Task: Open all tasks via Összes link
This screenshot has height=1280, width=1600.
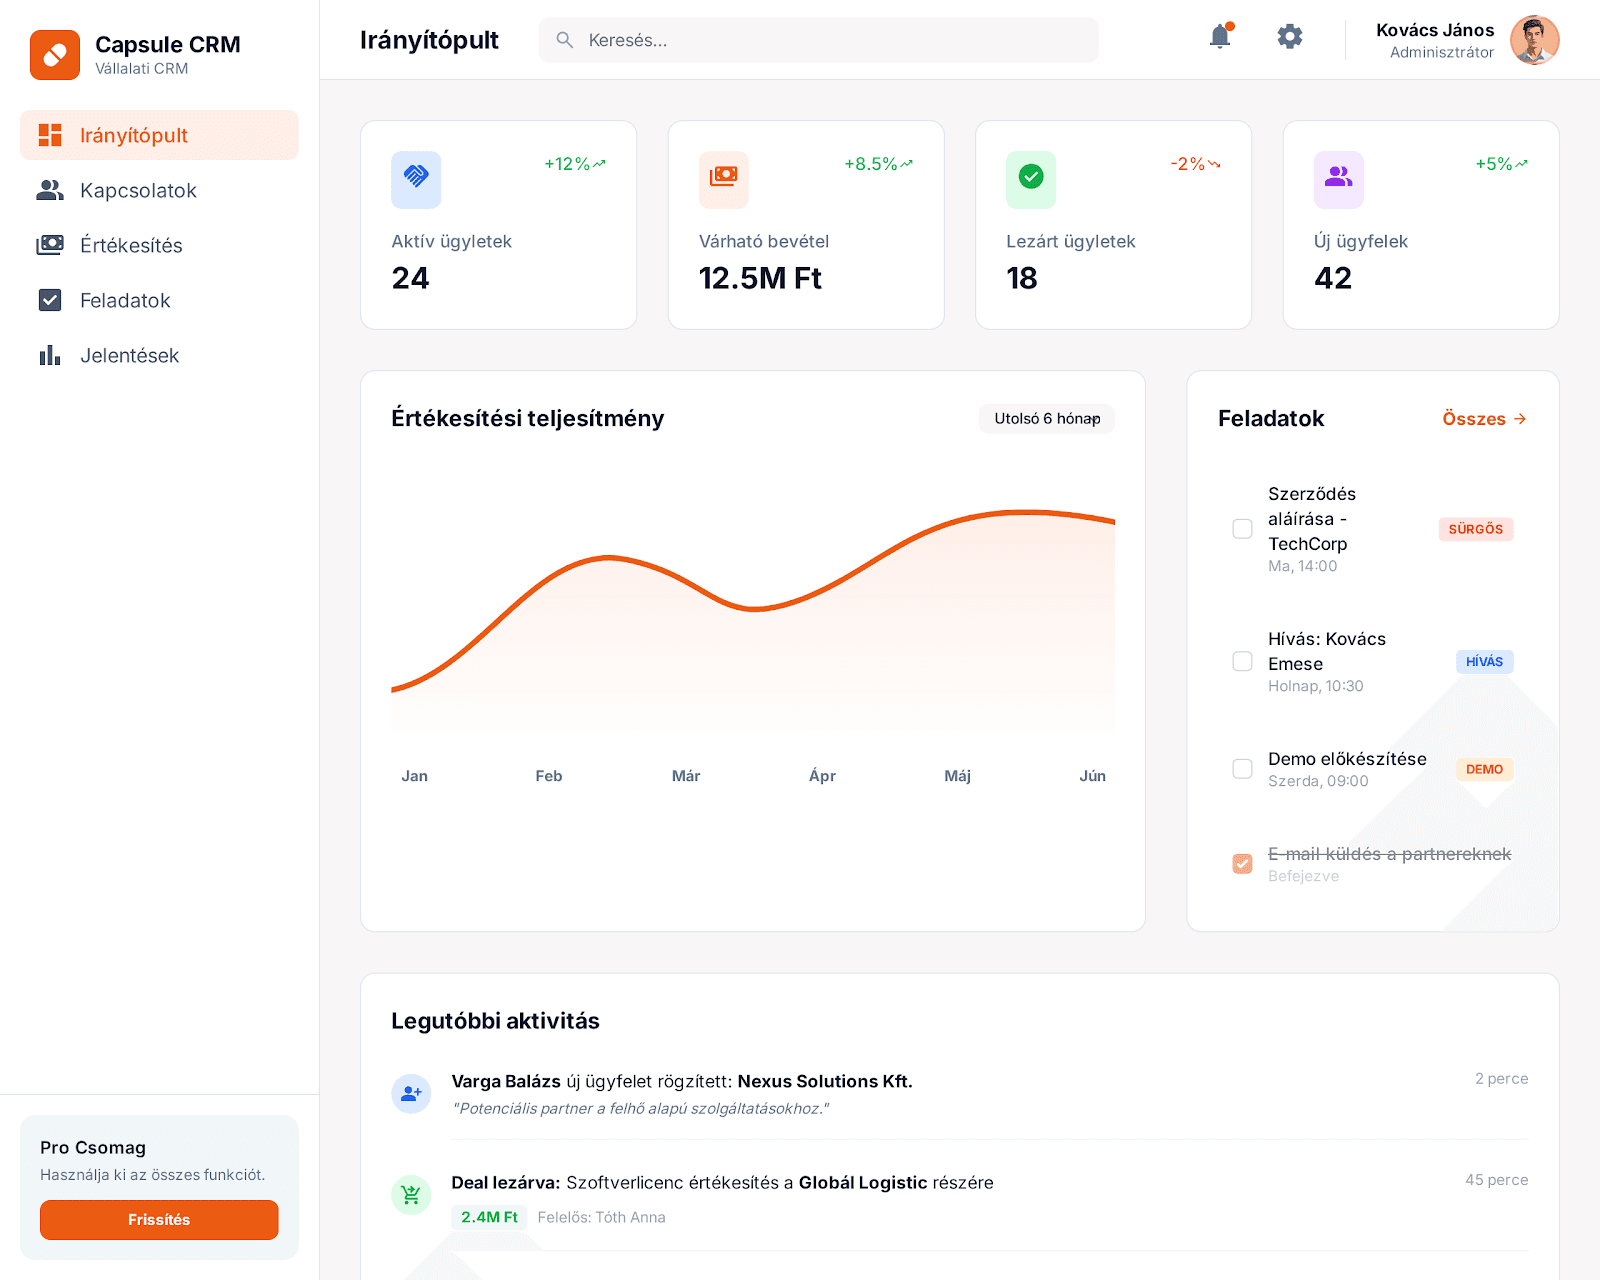Action: click(1484, 419)
